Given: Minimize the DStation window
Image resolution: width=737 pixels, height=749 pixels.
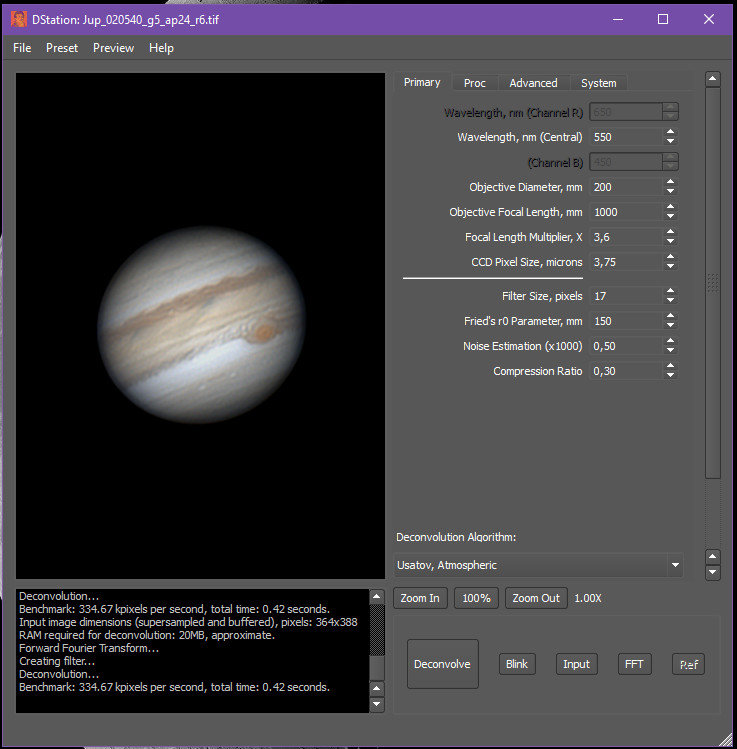Looking at the screenshot, I should [618, 19].
